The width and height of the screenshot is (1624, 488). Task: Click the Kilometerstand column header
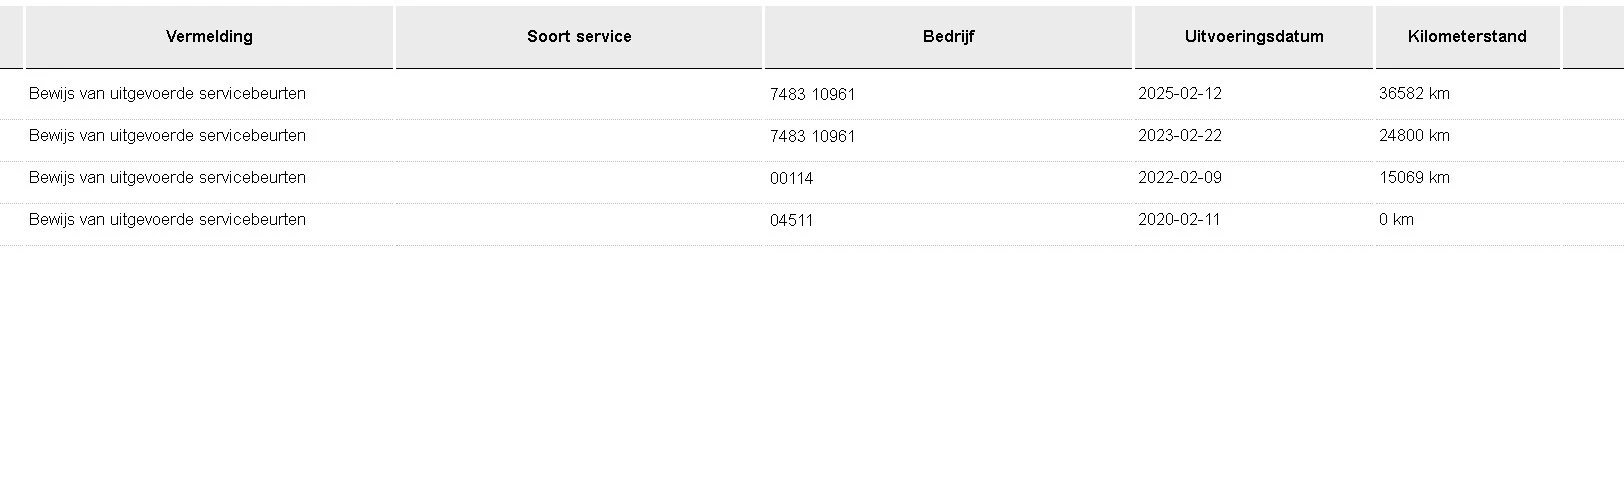pos(1467,37)
